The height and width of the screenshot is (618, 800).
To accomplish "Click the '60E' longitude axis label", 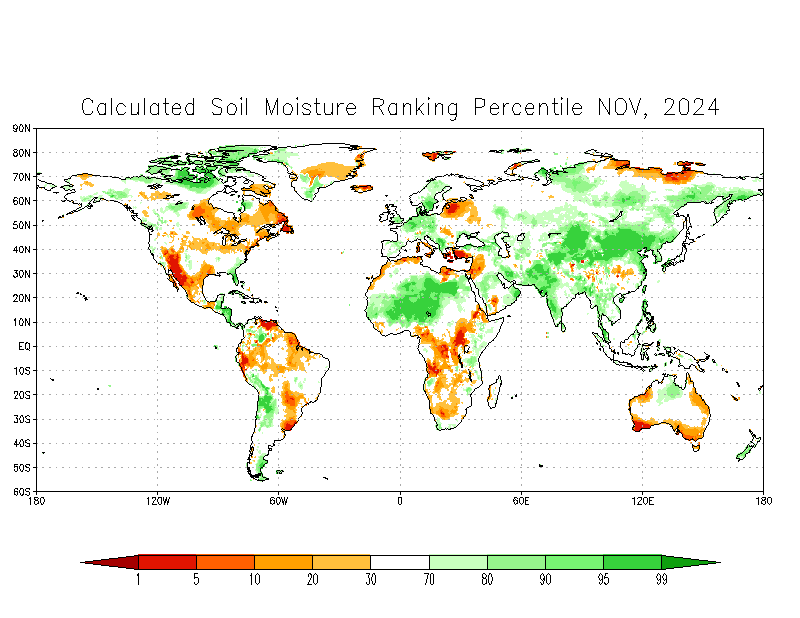I will point(521,501).
